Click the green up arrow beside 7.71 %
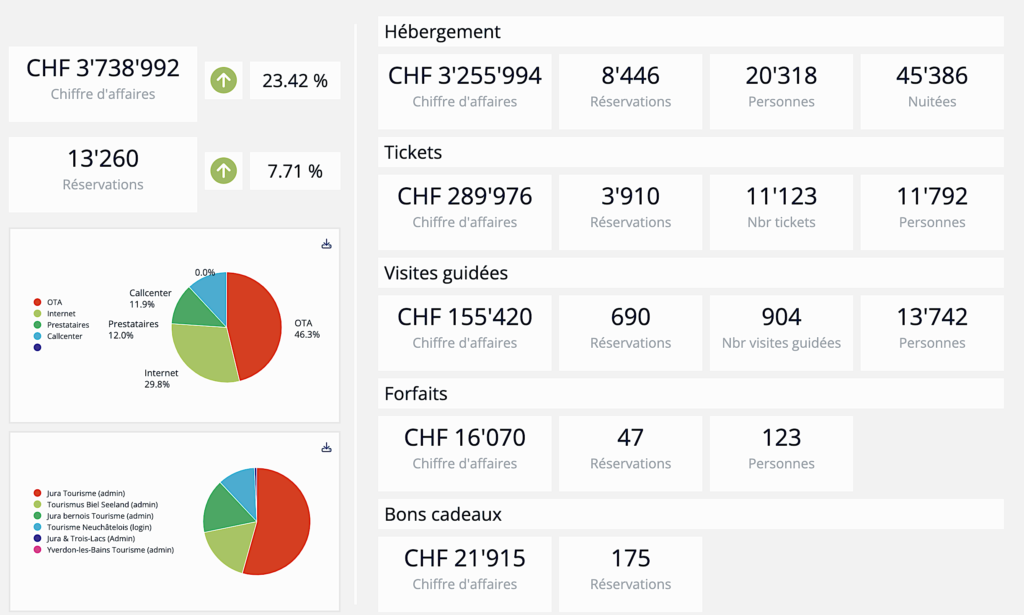 coord(223,171)
